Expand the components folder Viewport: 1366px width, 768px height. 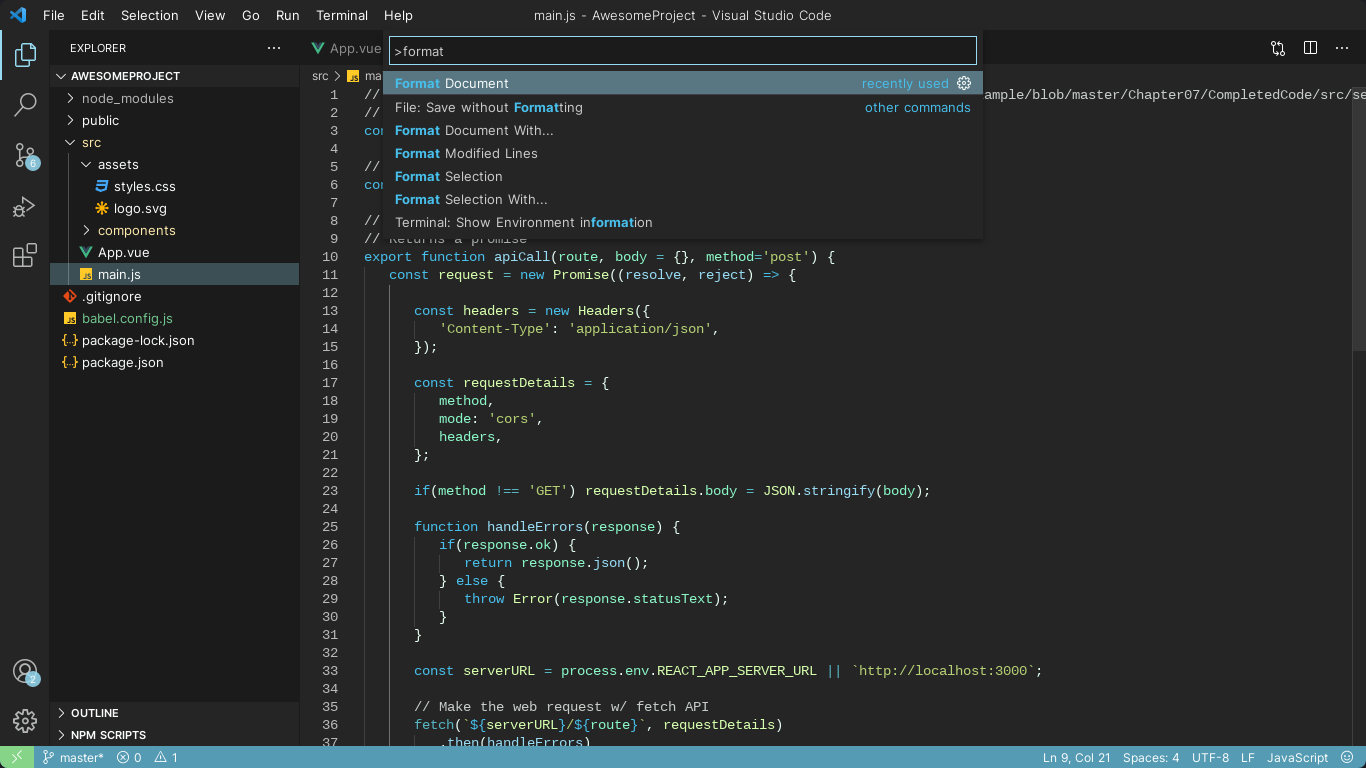[x=174, y=230]
